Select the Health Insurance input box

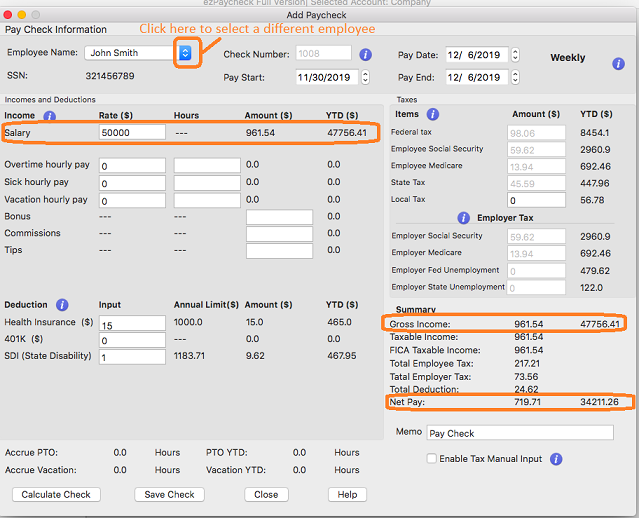point(131,323)
